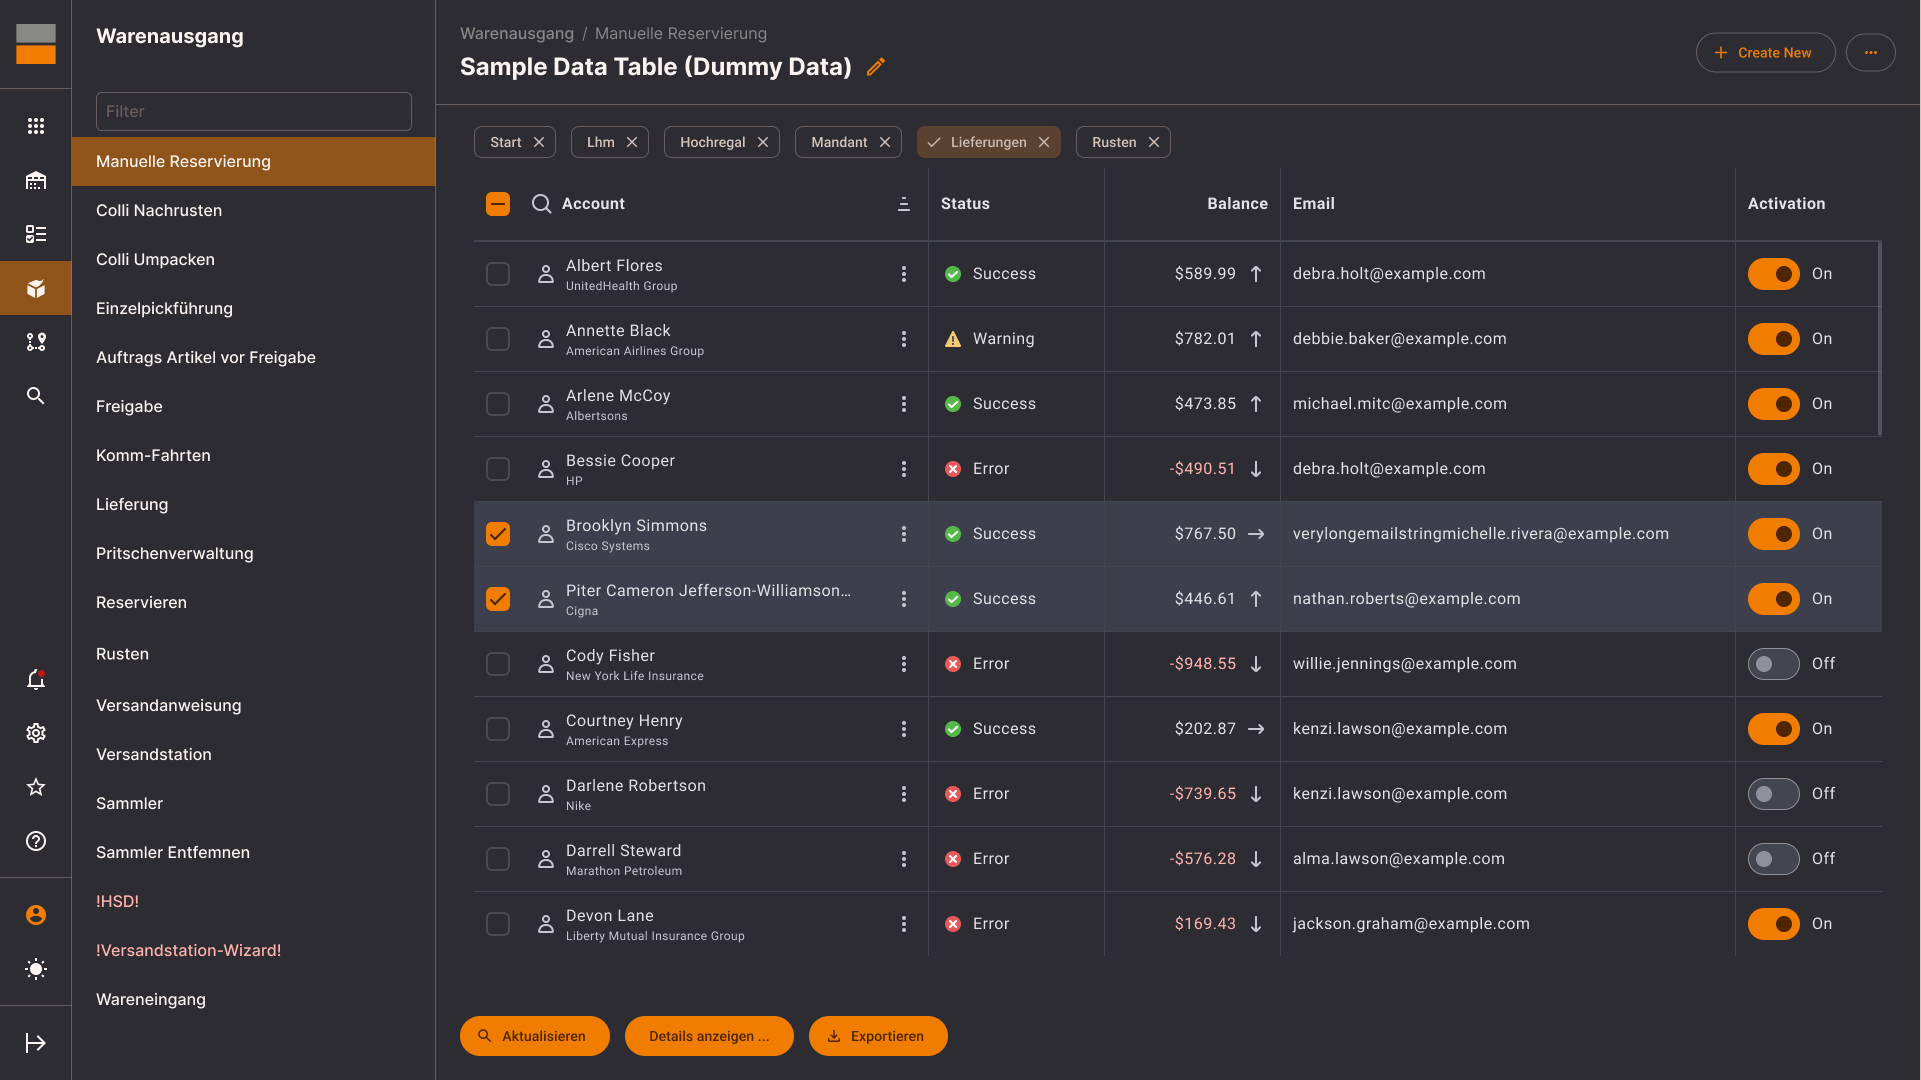This screenshot has width=1921, height=1080.
Task: Click the Sammler sidebar menu item
Action: pos(128,802)
